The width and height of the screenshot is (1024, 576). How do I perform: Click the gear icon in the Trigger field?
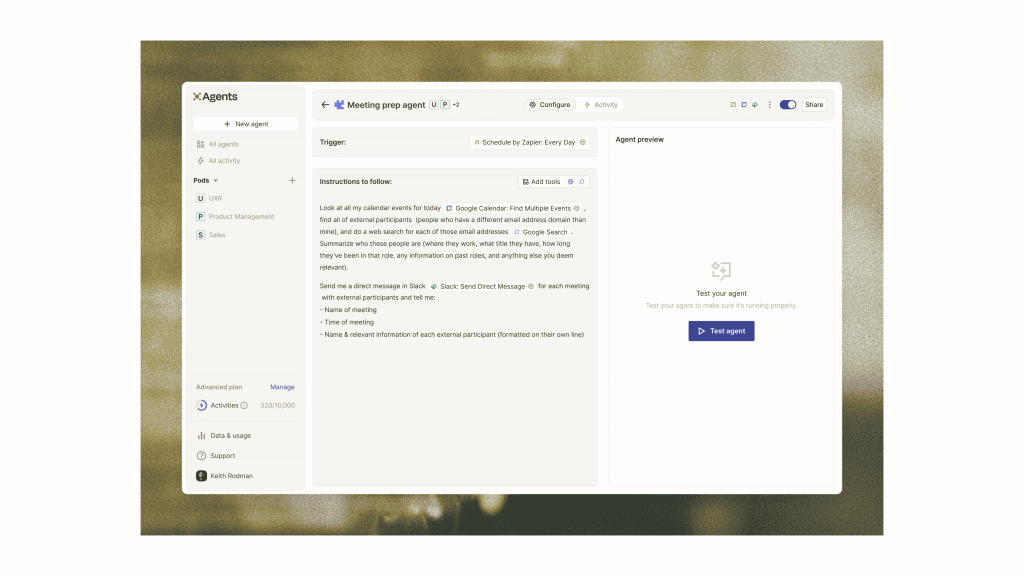tap(583, 143)
